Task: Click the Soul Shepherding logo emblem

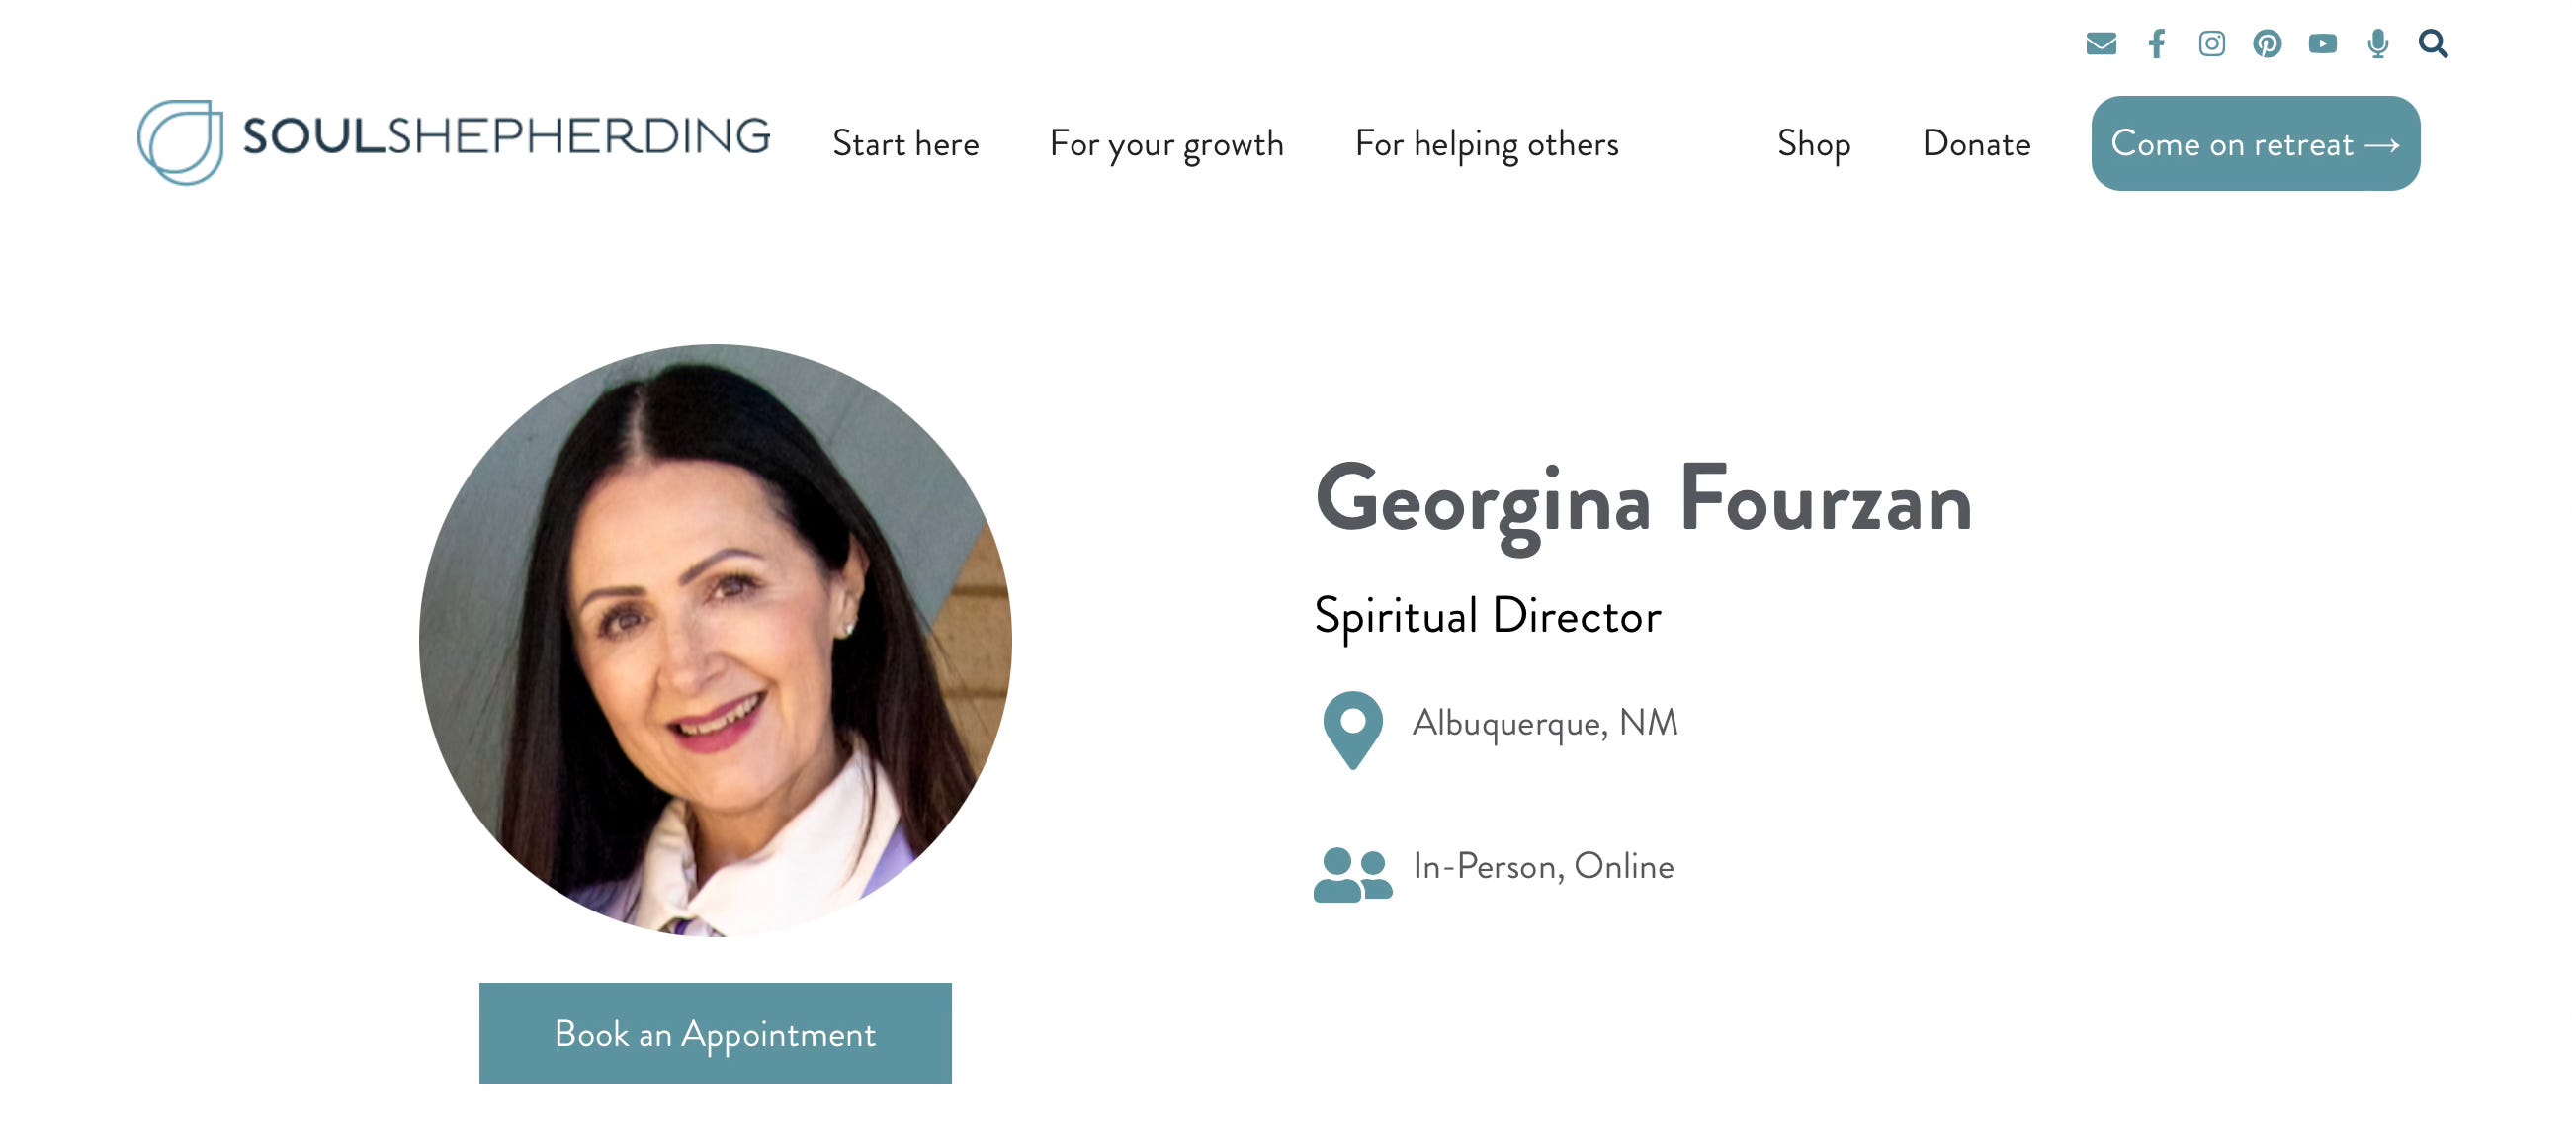Action: point(181,142)
